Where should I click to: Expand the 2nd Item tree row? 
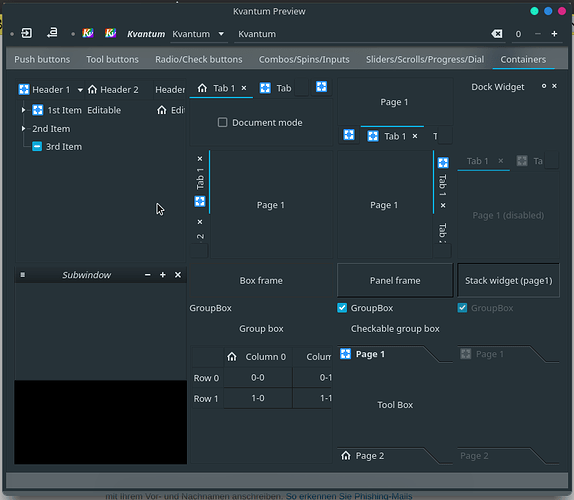point(23,128)
